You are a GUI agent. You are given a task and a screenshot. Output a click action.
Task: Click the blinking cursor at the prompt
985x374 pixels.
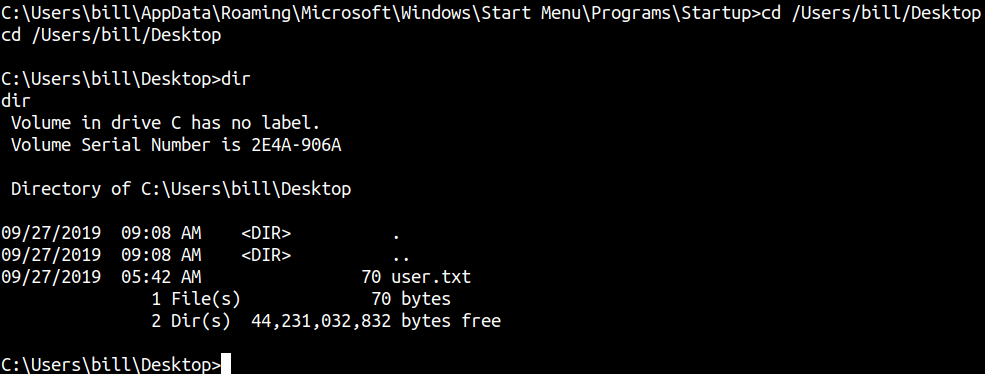click(226, 365)
